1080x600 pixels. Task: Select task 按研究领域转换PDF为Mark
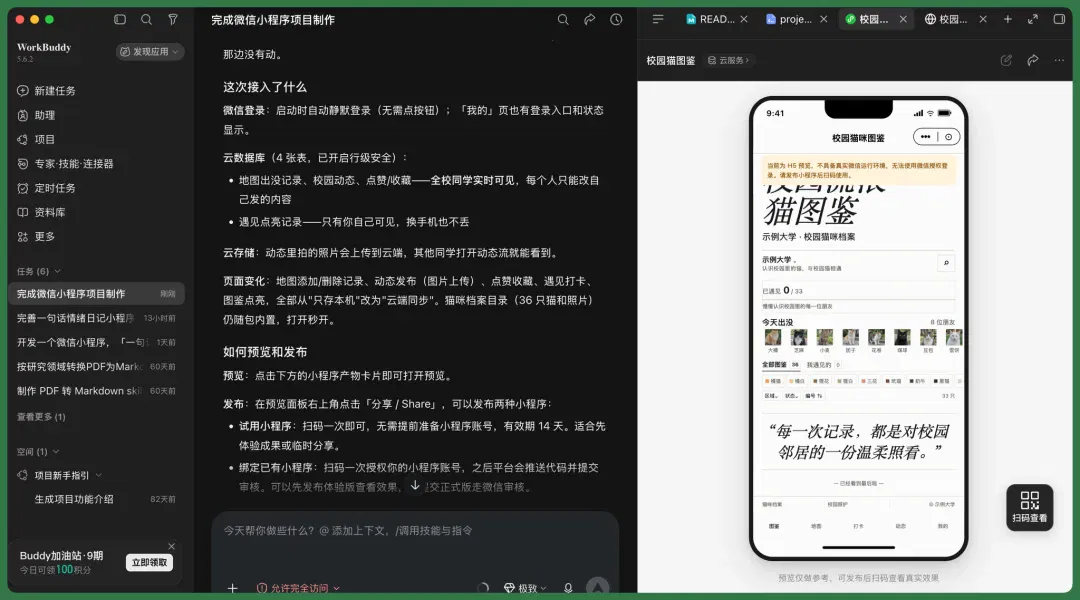96,366
